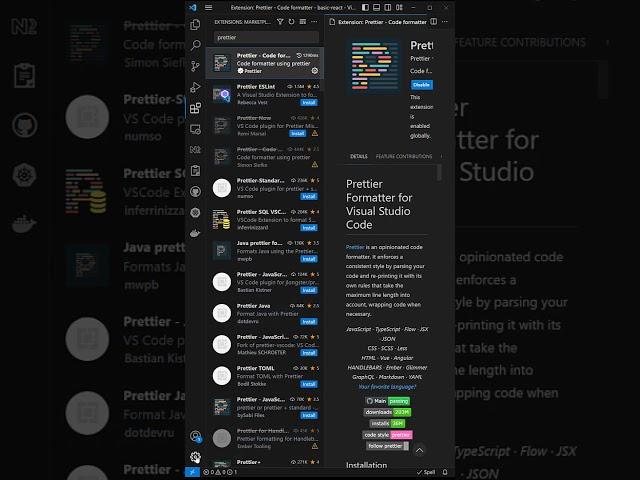Open the Remote Explorer view
640x480 pixels.
coord(196,129)
